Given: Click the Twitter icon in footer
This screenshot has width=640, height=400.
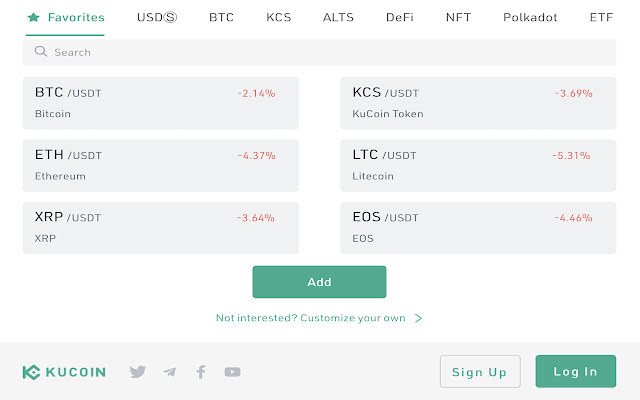Looking at the screenshot, I should [x=138, y=372].
